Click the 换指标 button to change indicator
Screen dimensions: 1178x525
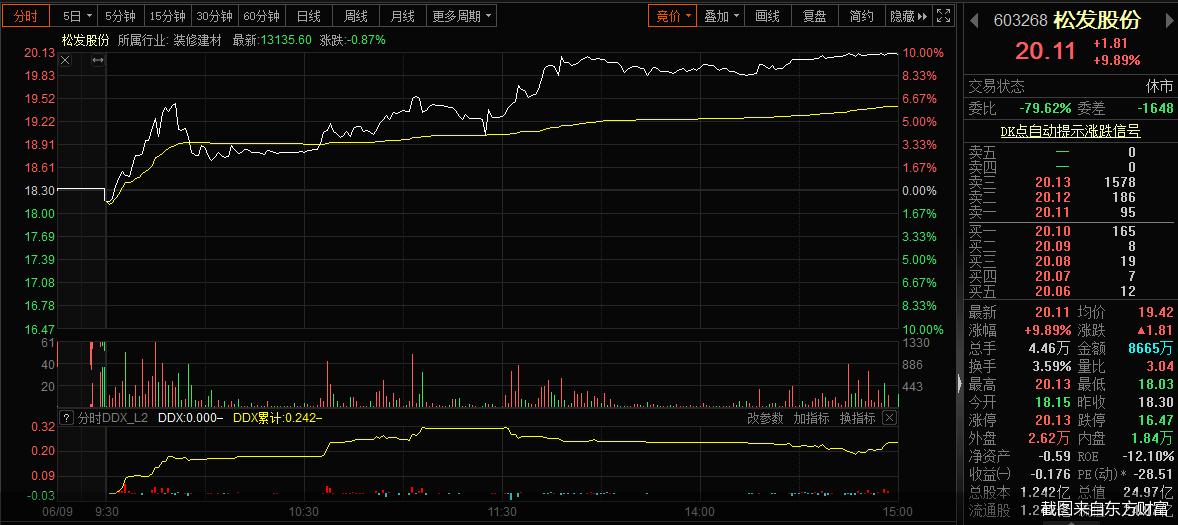tap(857, 418)
